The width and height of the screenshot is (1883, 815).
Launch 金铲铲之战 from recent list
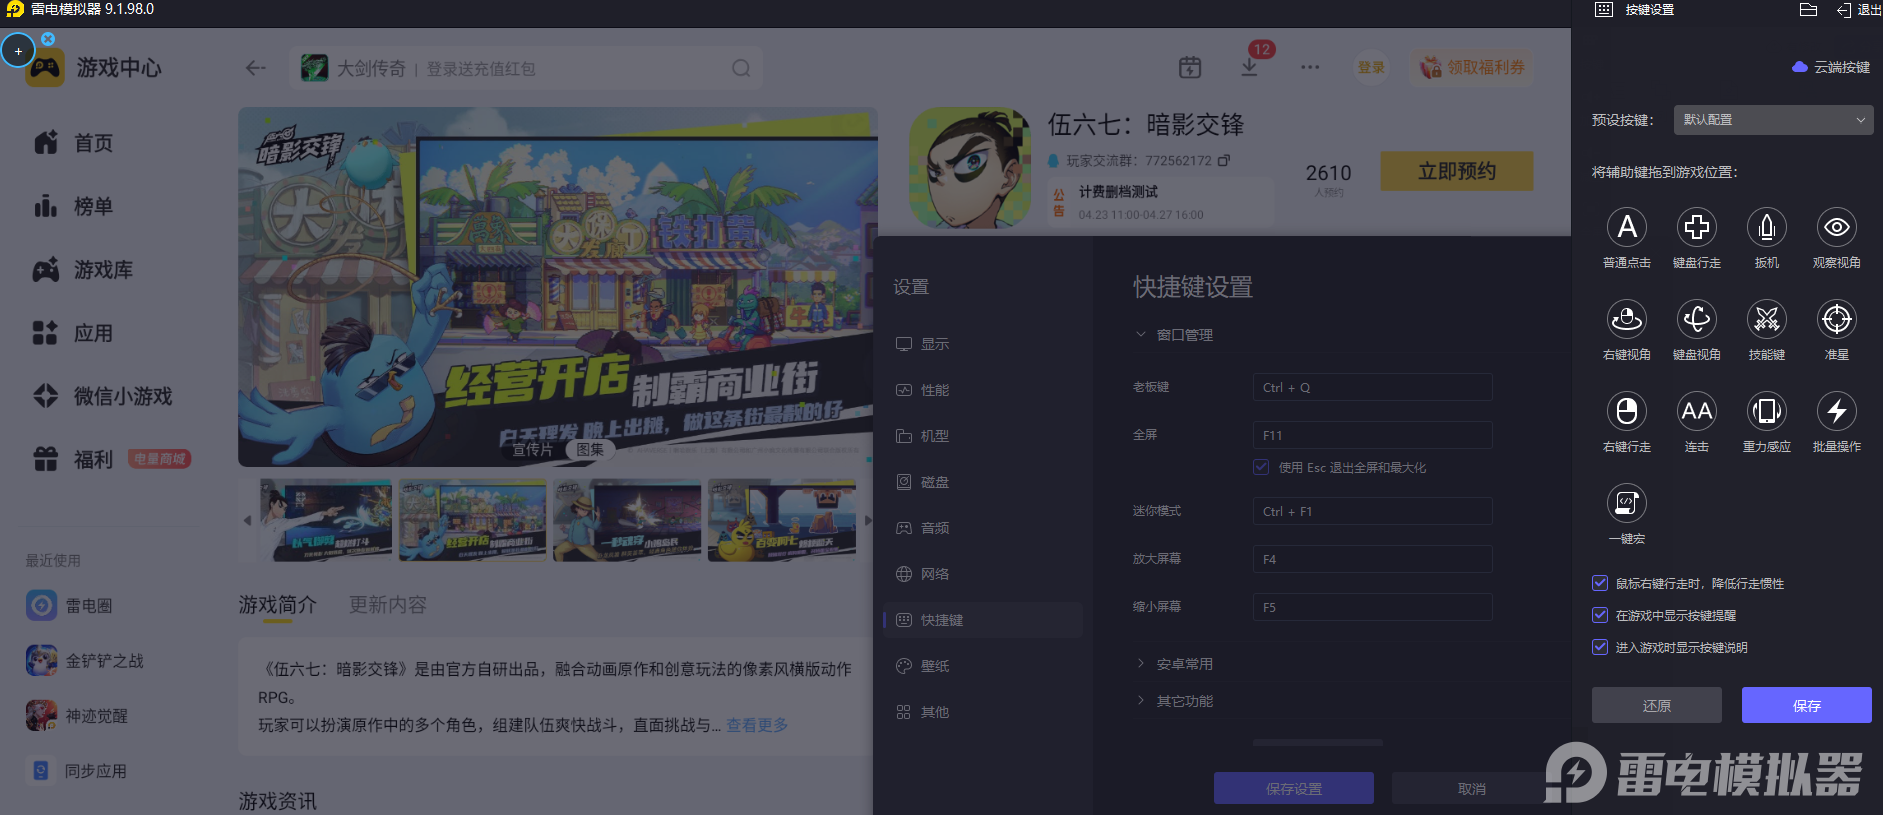pyautogui.click(x=85, y=660)
